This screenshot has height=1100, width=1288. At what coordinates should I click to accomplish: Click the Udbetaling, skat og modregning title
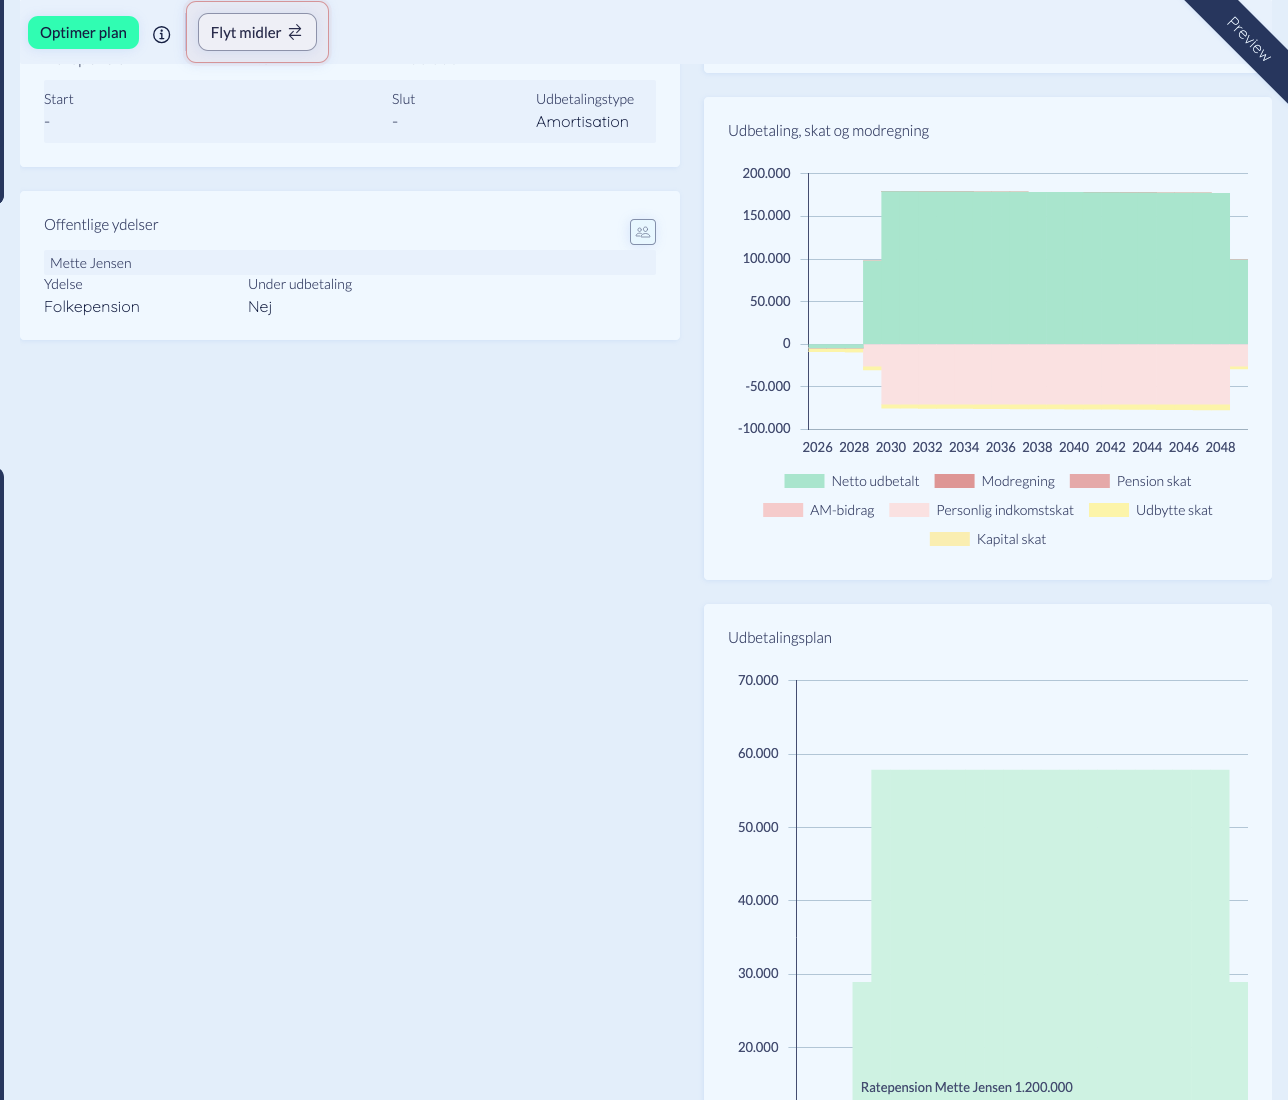pyautogui.click(x=828, y=131)
